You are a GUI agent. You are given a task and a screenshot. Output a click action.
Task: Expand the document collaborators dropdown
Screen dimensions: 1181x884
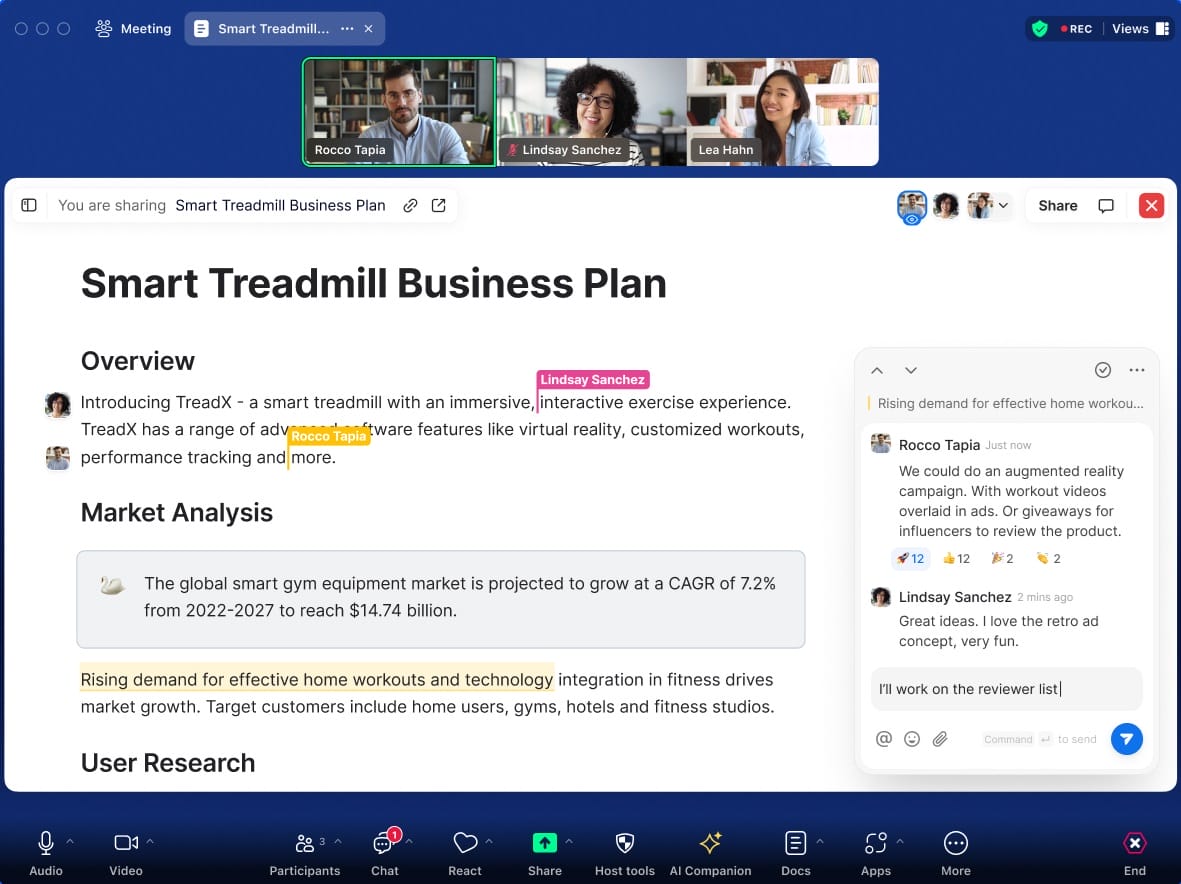click(x=1003, y=205)
